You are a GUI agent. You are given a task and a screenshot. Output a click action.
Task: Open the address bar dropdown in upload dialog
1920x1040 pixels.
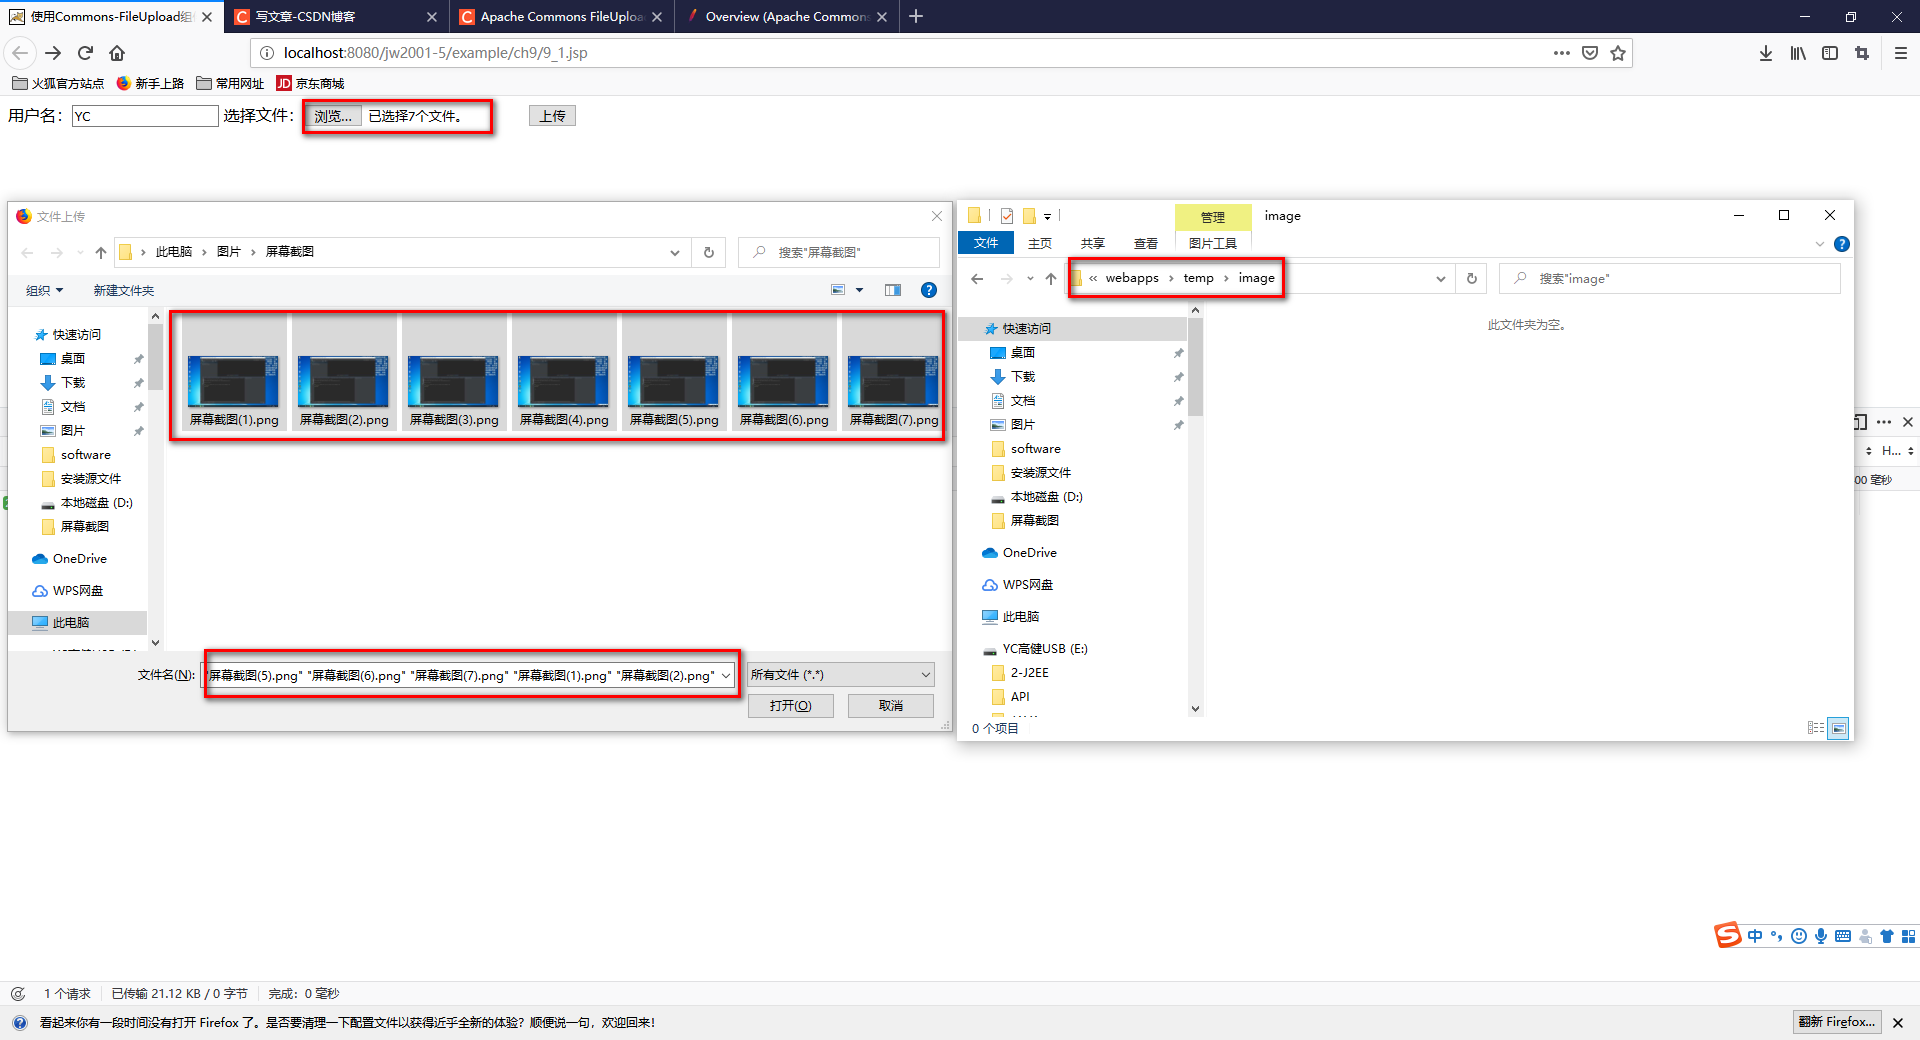[x=675, y=252]
